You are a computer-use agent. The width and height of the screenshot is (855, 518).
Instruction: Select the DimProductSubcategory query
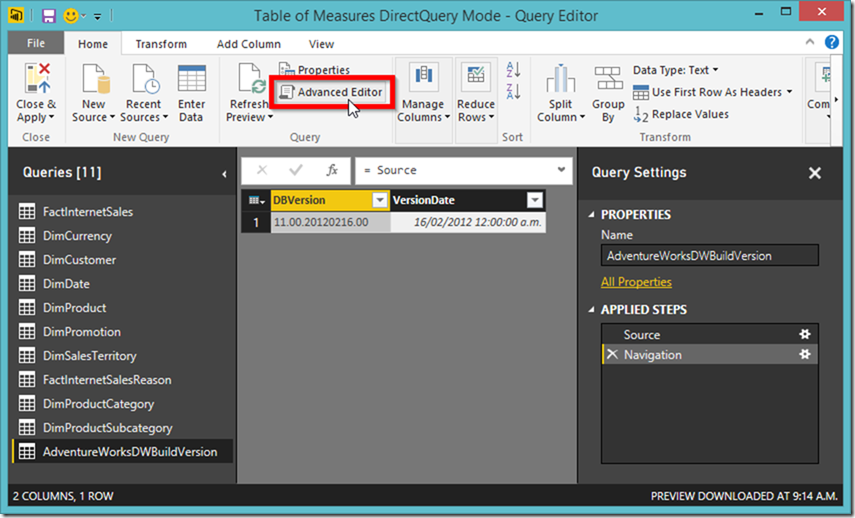123,427
